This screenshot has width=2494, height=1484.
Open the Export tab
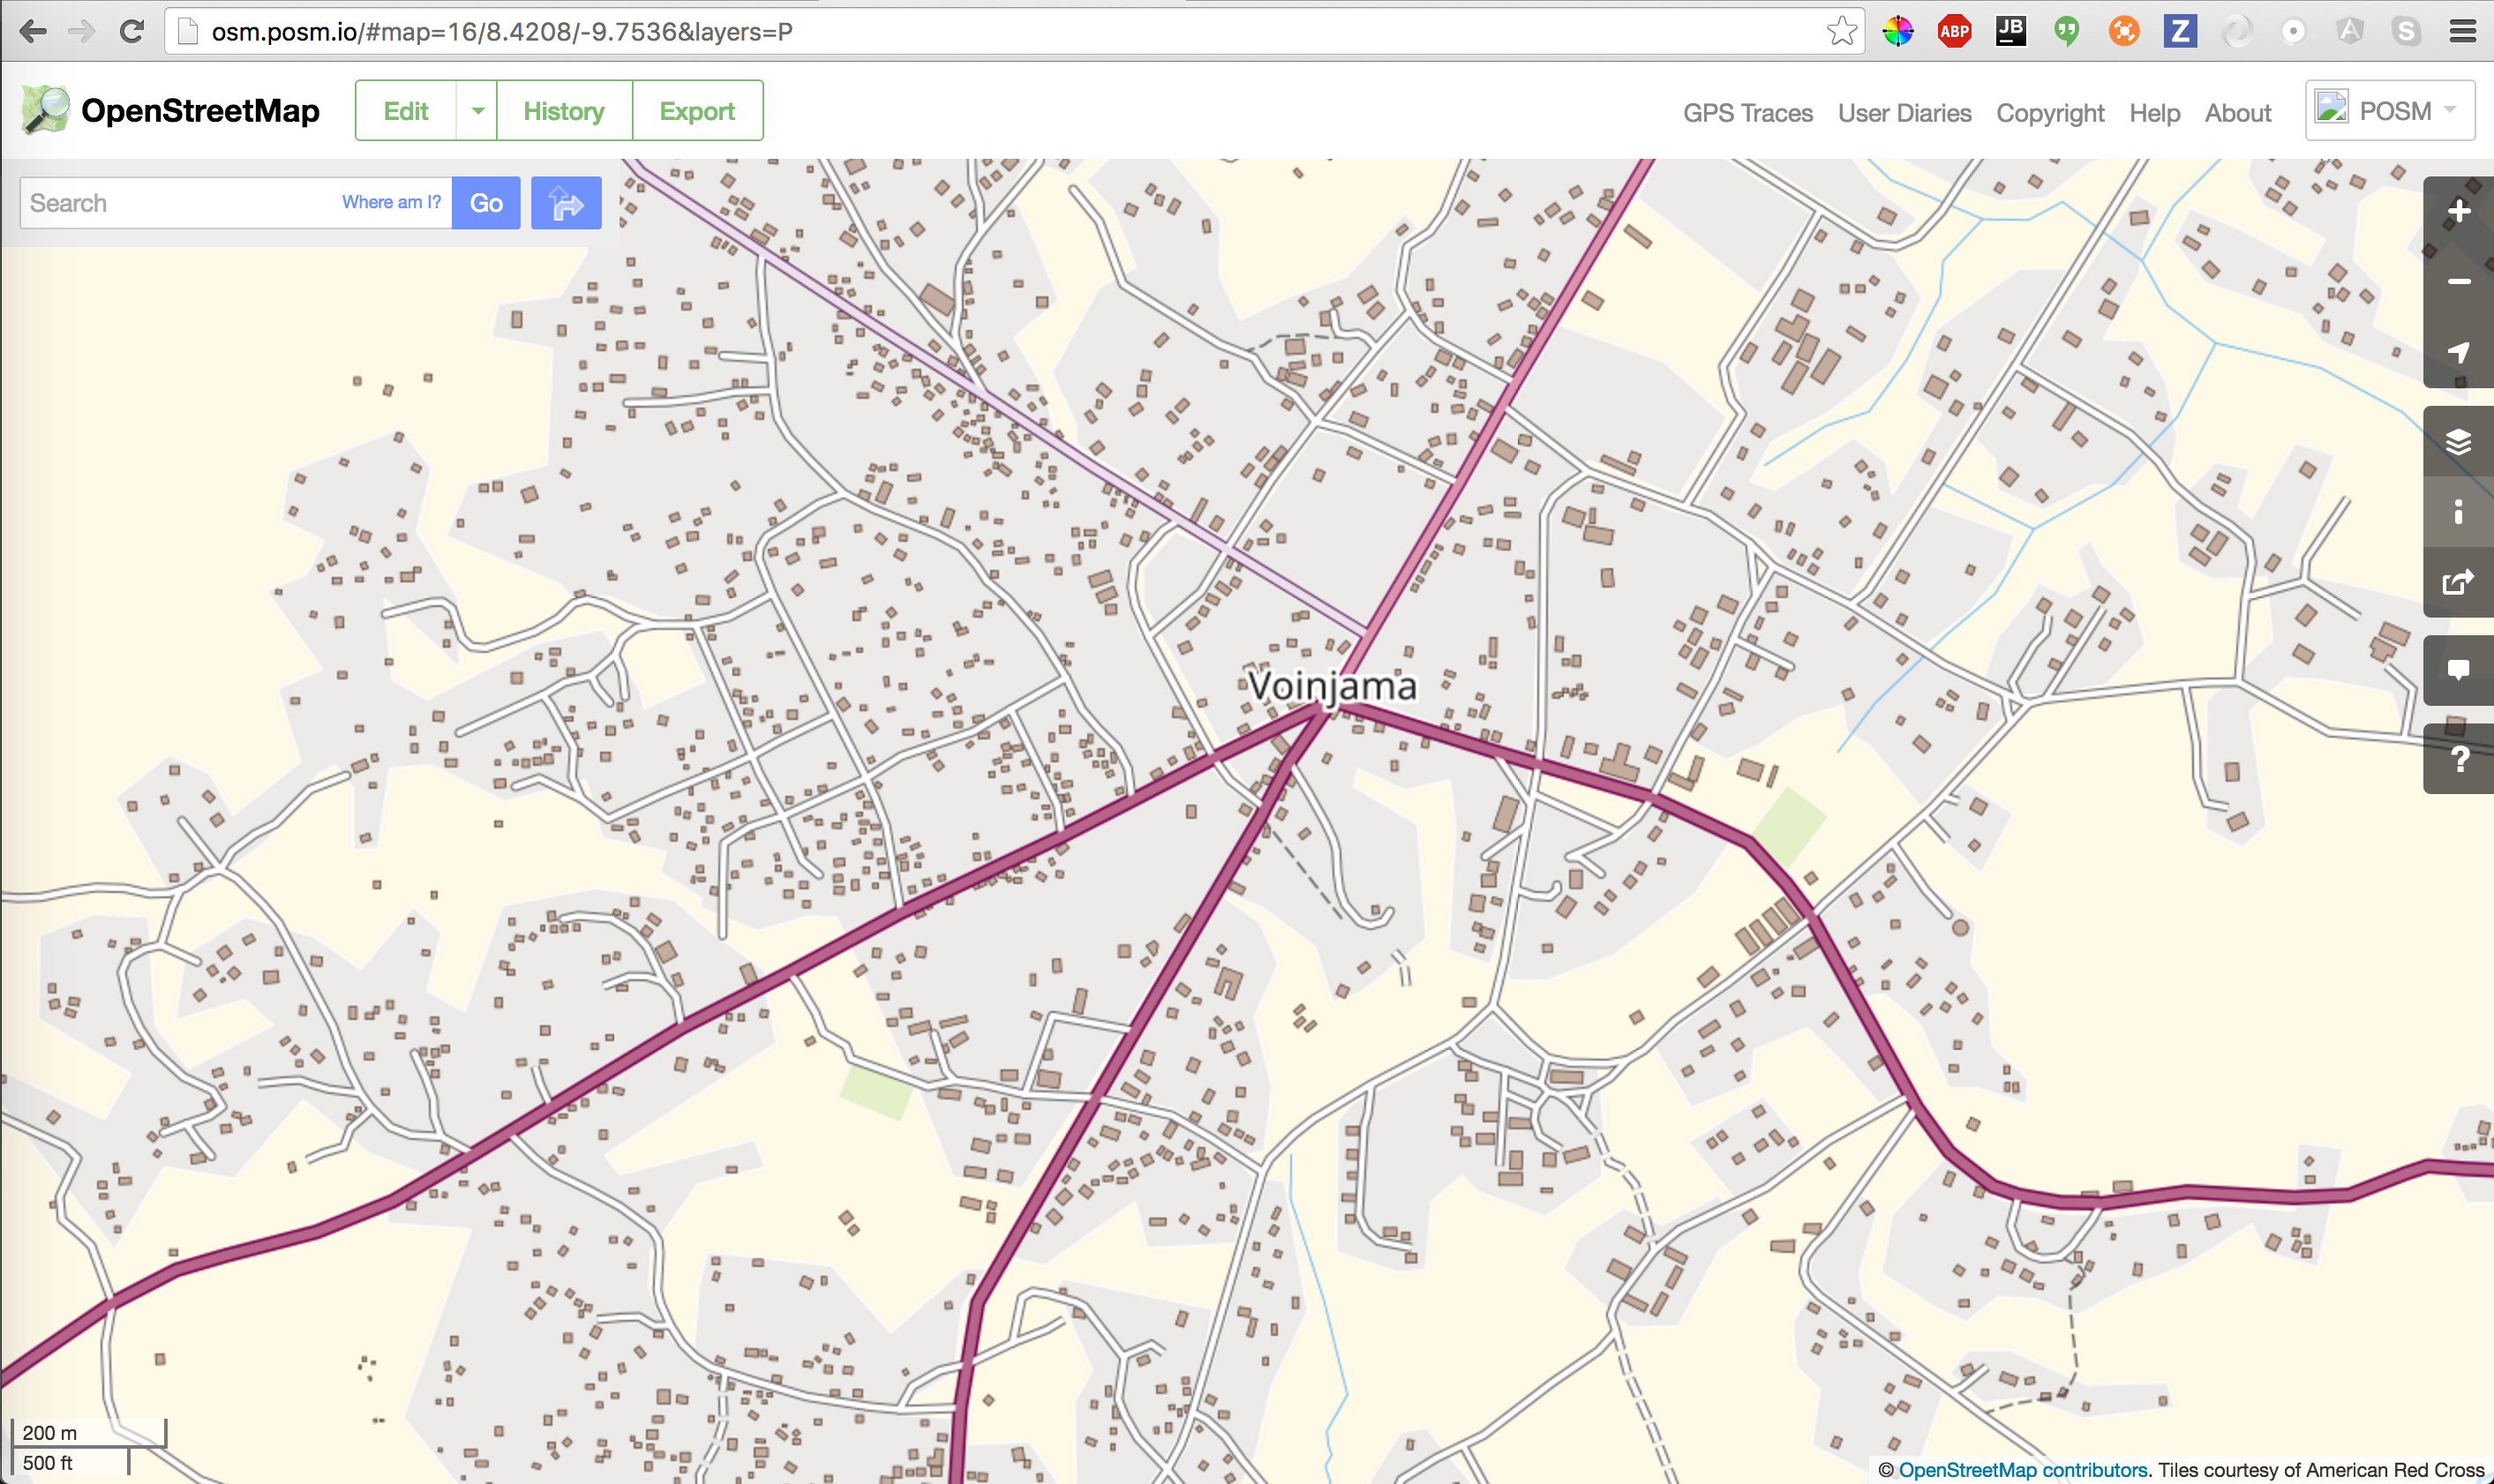pos(697,110)
